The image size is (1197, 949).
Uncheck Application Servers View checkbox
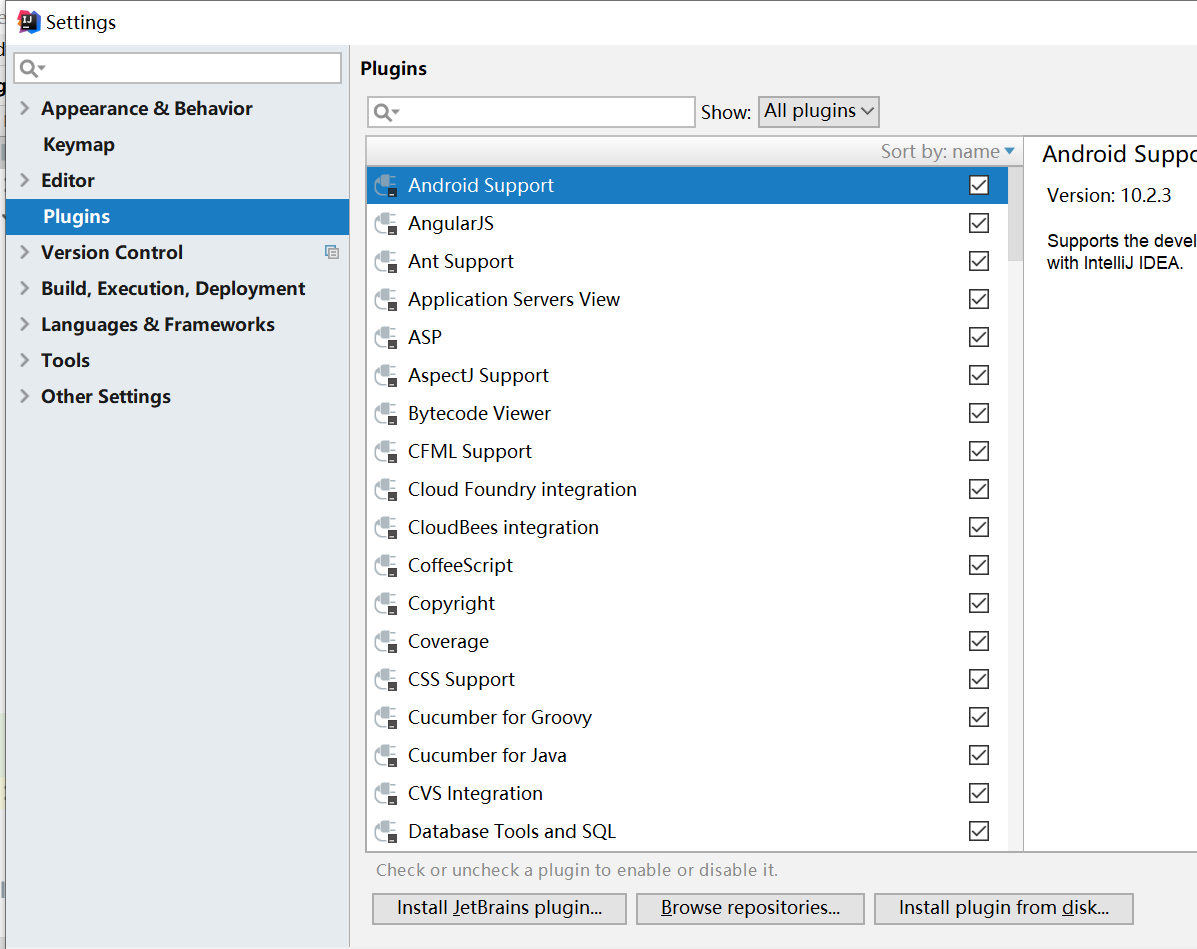[x=979, y=299]
